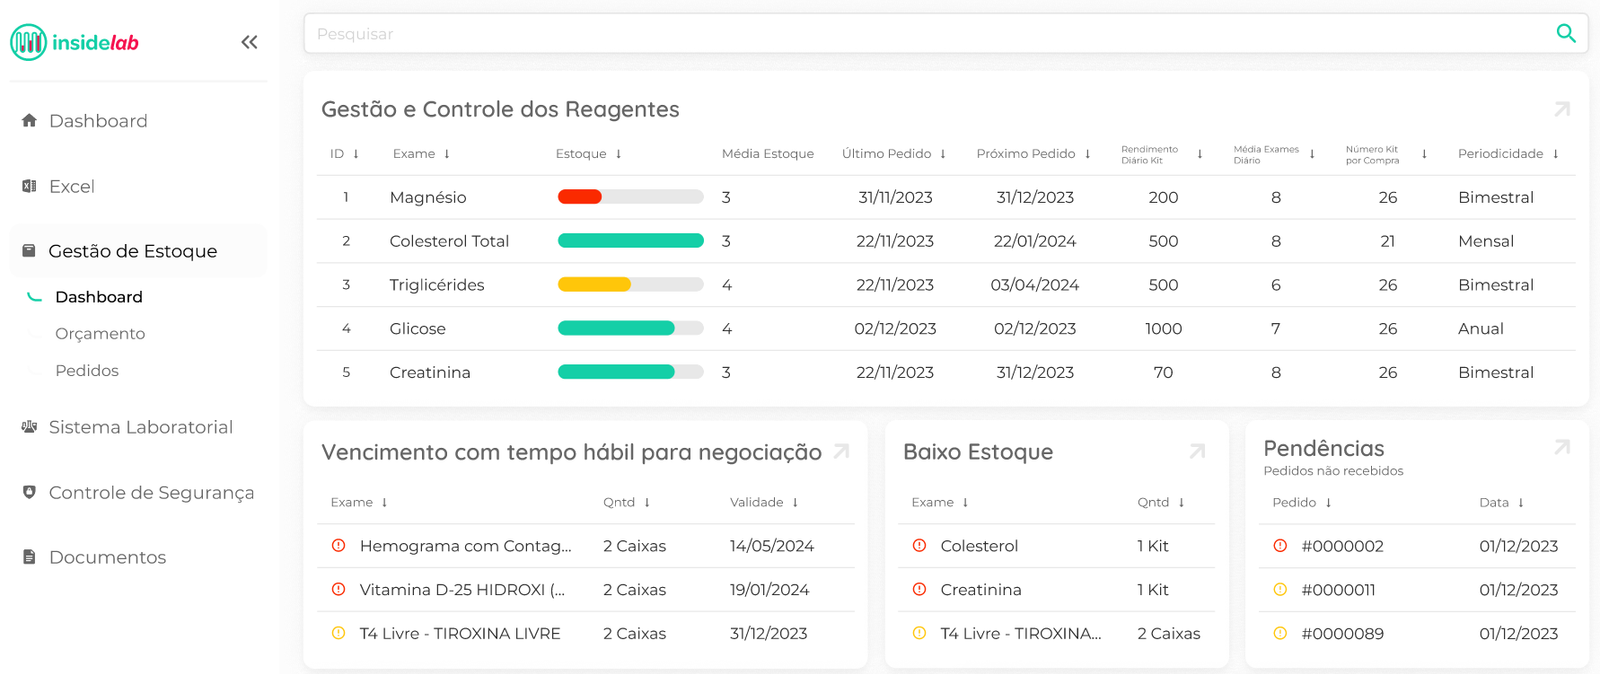Click Hemograma com Contag... exam entry

pos(466,546)
